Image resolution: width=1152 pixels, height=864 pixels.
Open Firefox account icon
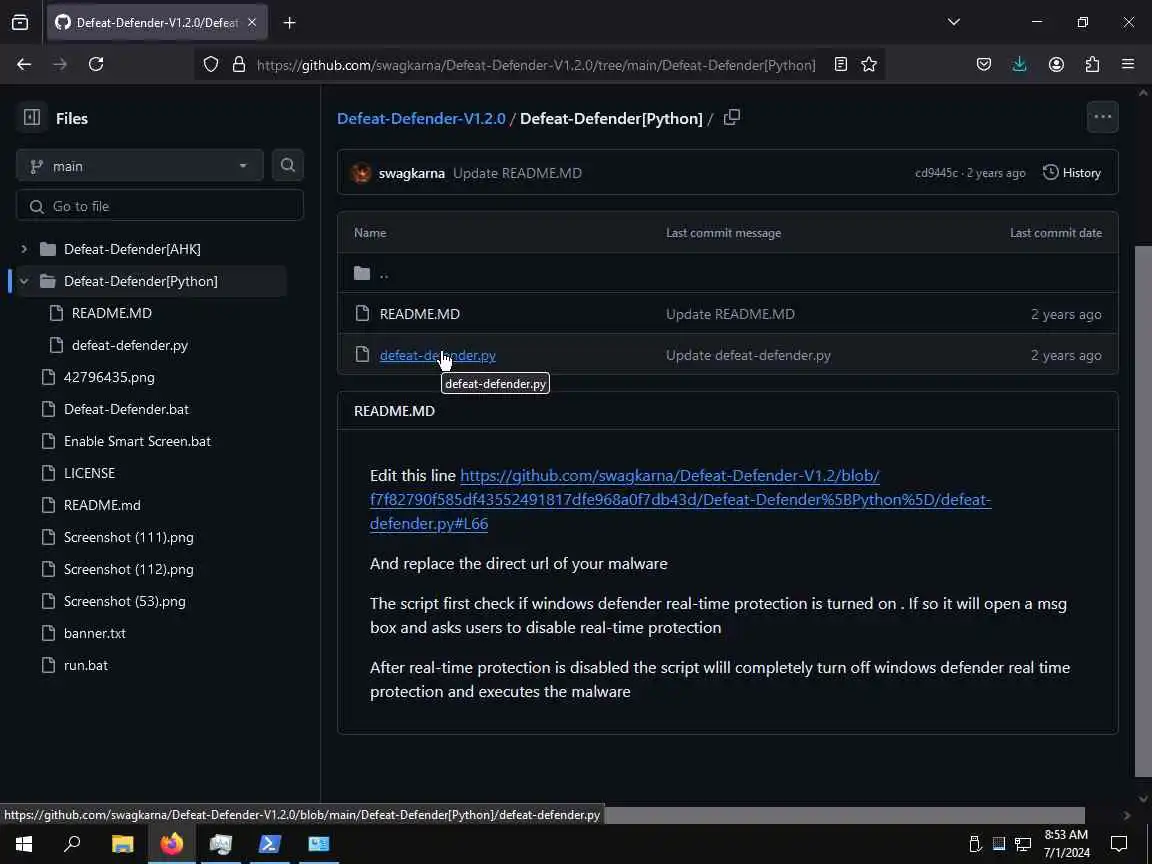1056,65
